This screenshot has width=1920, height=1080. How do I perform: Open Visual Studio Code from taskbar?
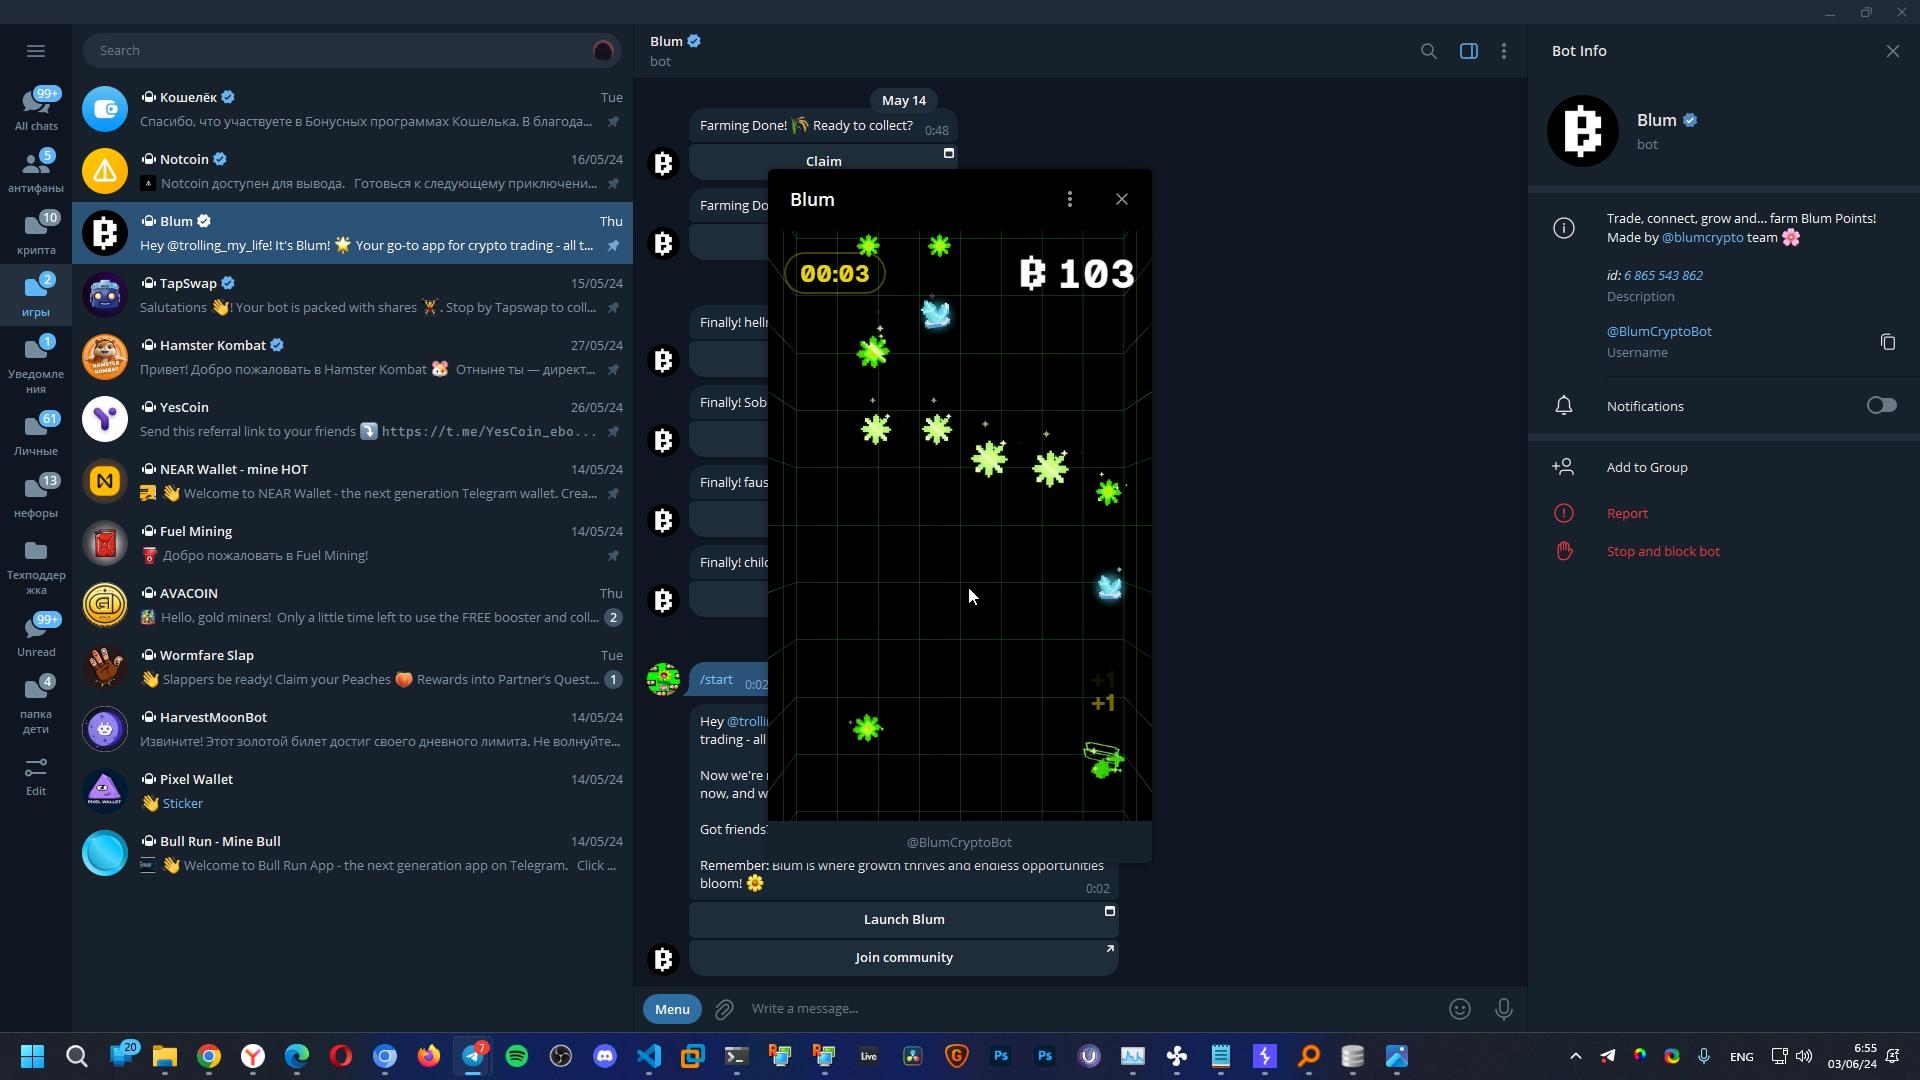(649, 1057)
